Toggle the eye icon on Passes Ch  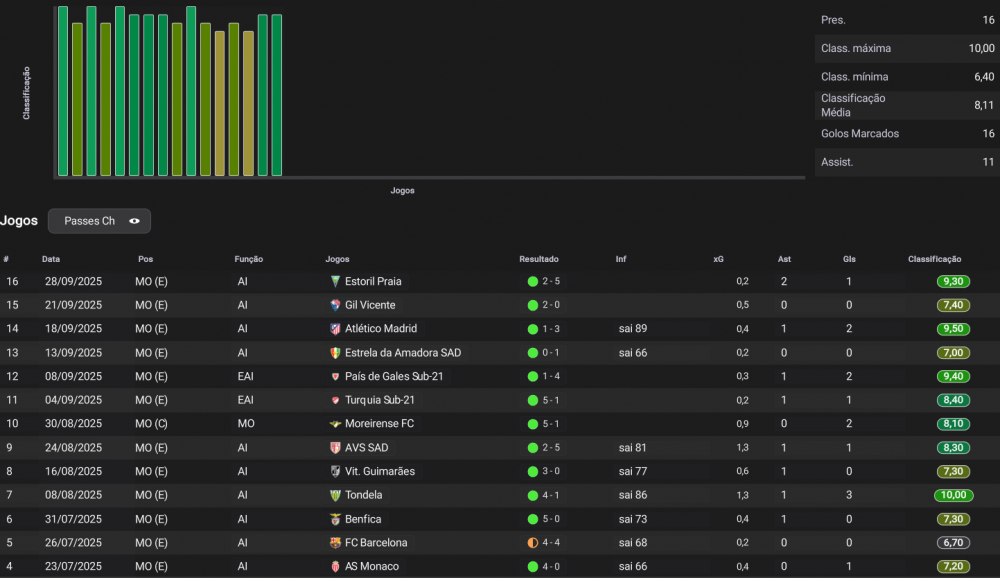[x=134, y=221]
